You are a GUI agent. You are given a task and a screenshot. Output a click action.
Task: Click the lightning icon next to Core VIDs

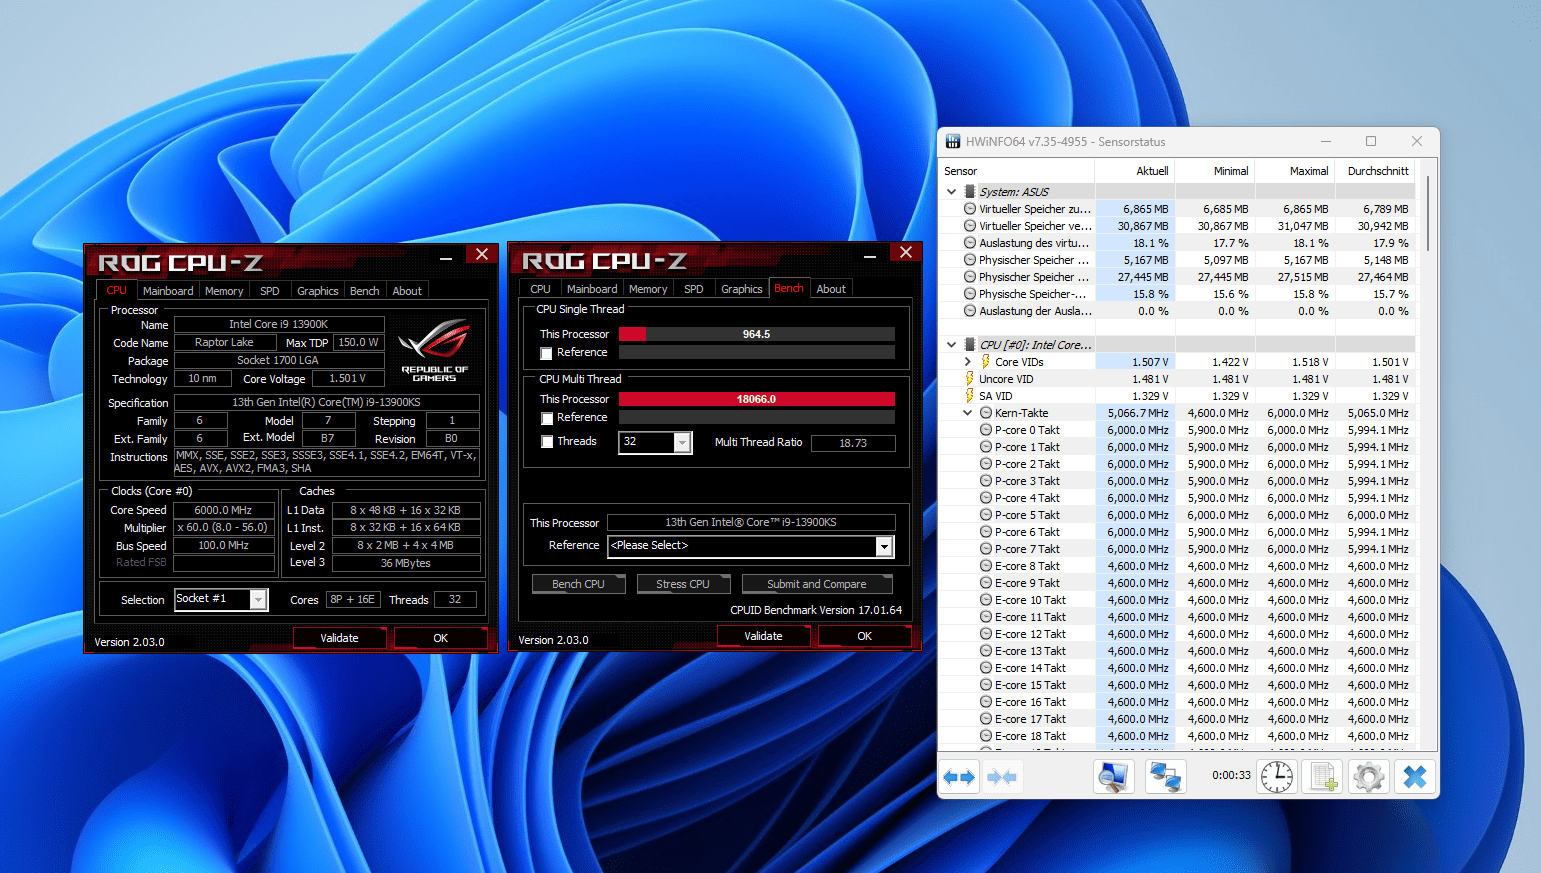[986, 362]
